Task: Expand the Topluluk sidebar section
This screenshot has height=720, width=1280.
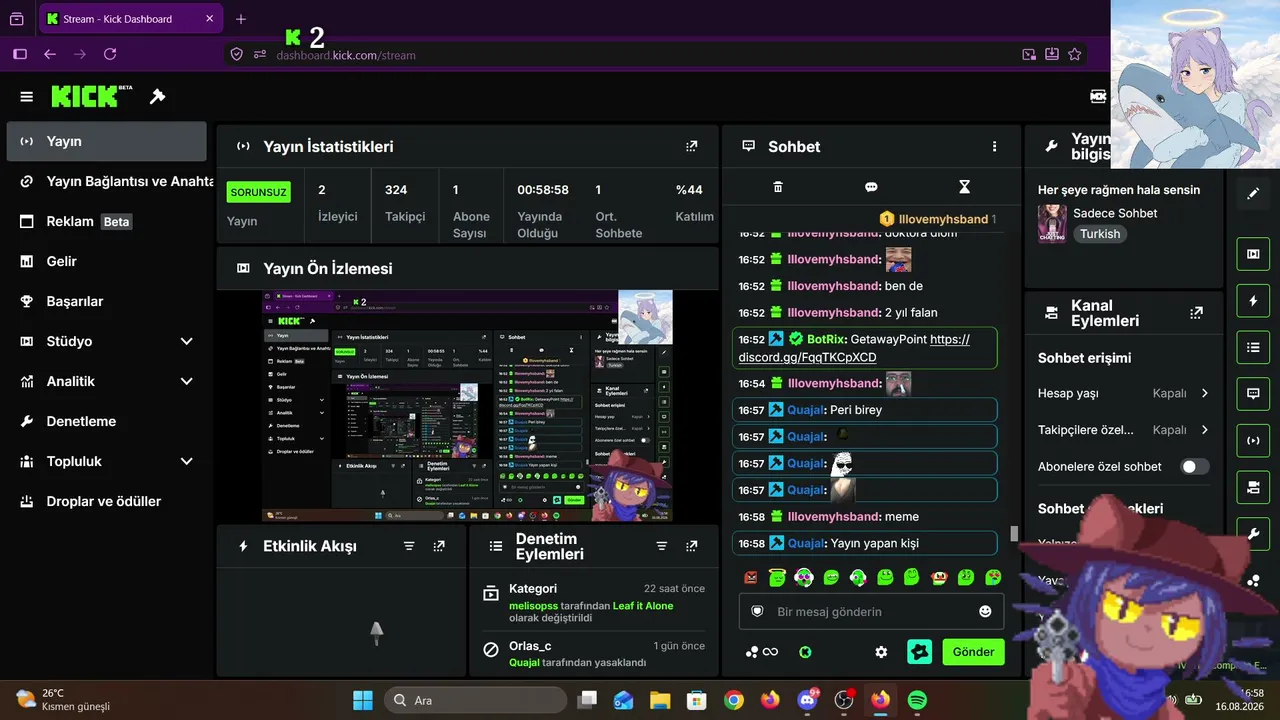Action: coord(186,461)
